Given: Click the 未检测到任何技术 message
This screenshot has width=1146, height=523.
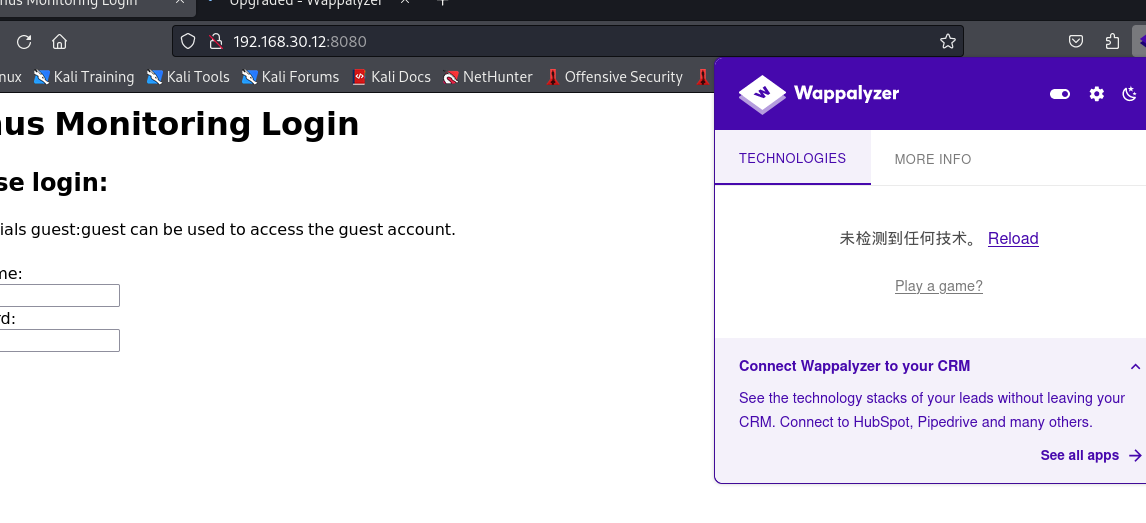Looking at the screenshot, I should pos(908,238).
